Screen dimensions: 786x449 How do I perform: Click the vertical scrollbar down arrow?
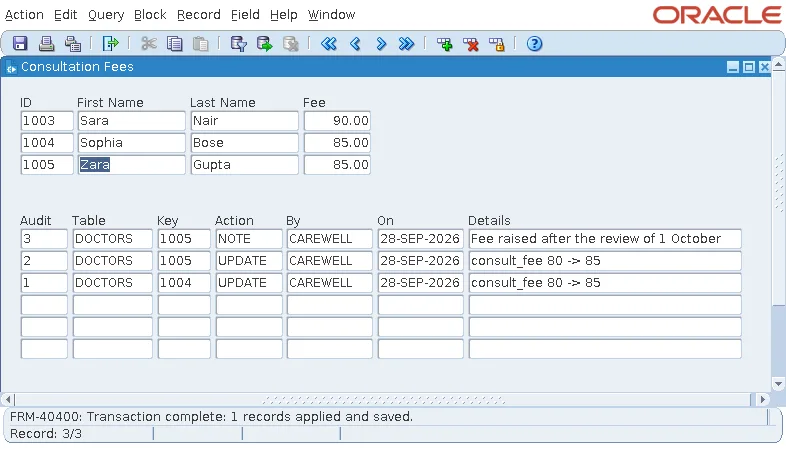pyautogui.click(x=778, y=384)
